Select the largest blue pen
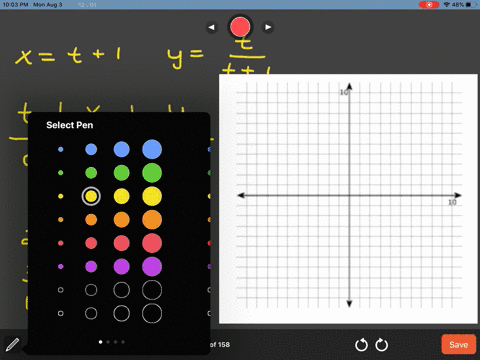The height and width of the screenshot is (360, 480). pyautogui.click(x=152, y=149)
